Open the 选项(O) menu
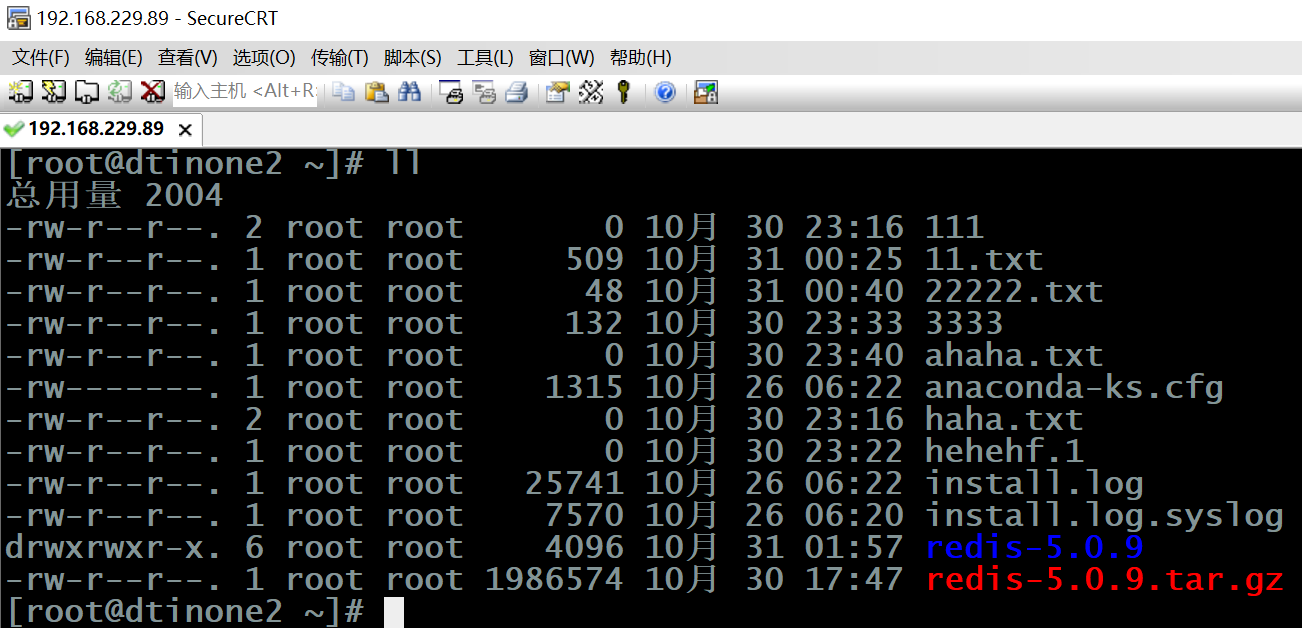This screenshot has width=1302, height=628. click(x=264, y=58)
